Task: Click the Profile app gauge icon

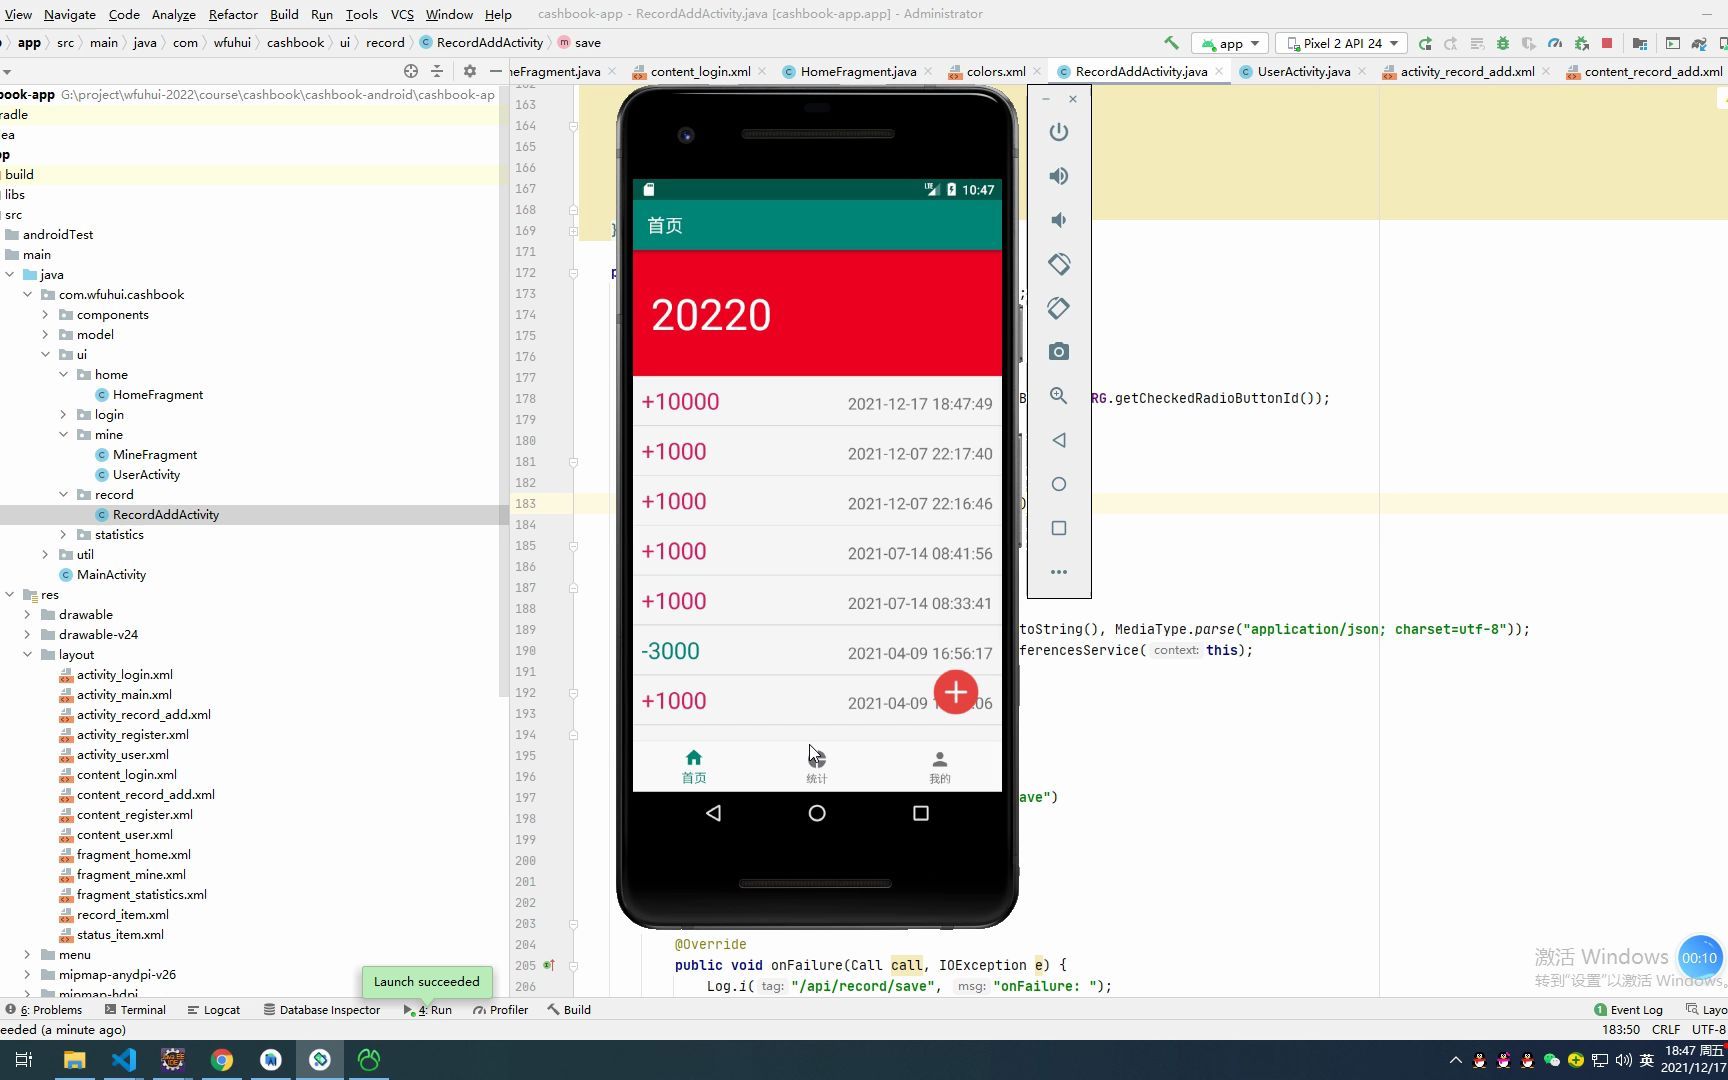Action: pyautogui.click(x=1554, y=43)
